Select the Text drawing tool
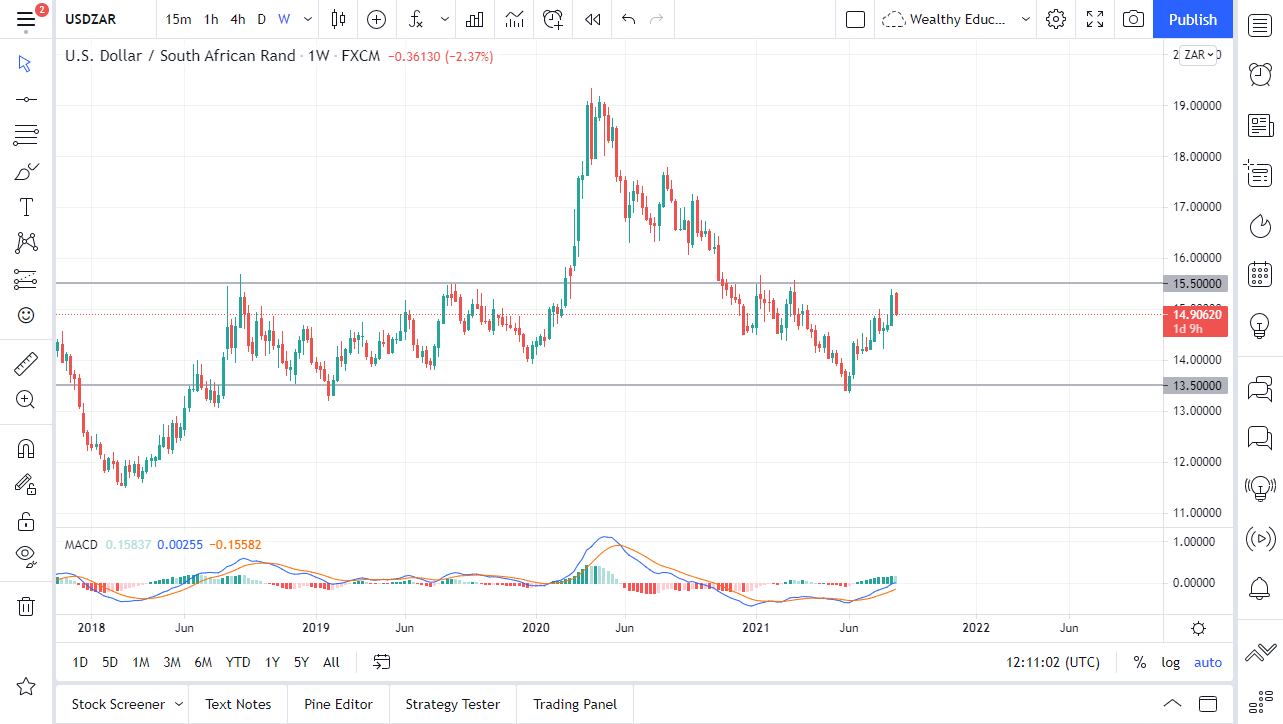This screenshot has height=724, width=1283. [x=26, y=206]
